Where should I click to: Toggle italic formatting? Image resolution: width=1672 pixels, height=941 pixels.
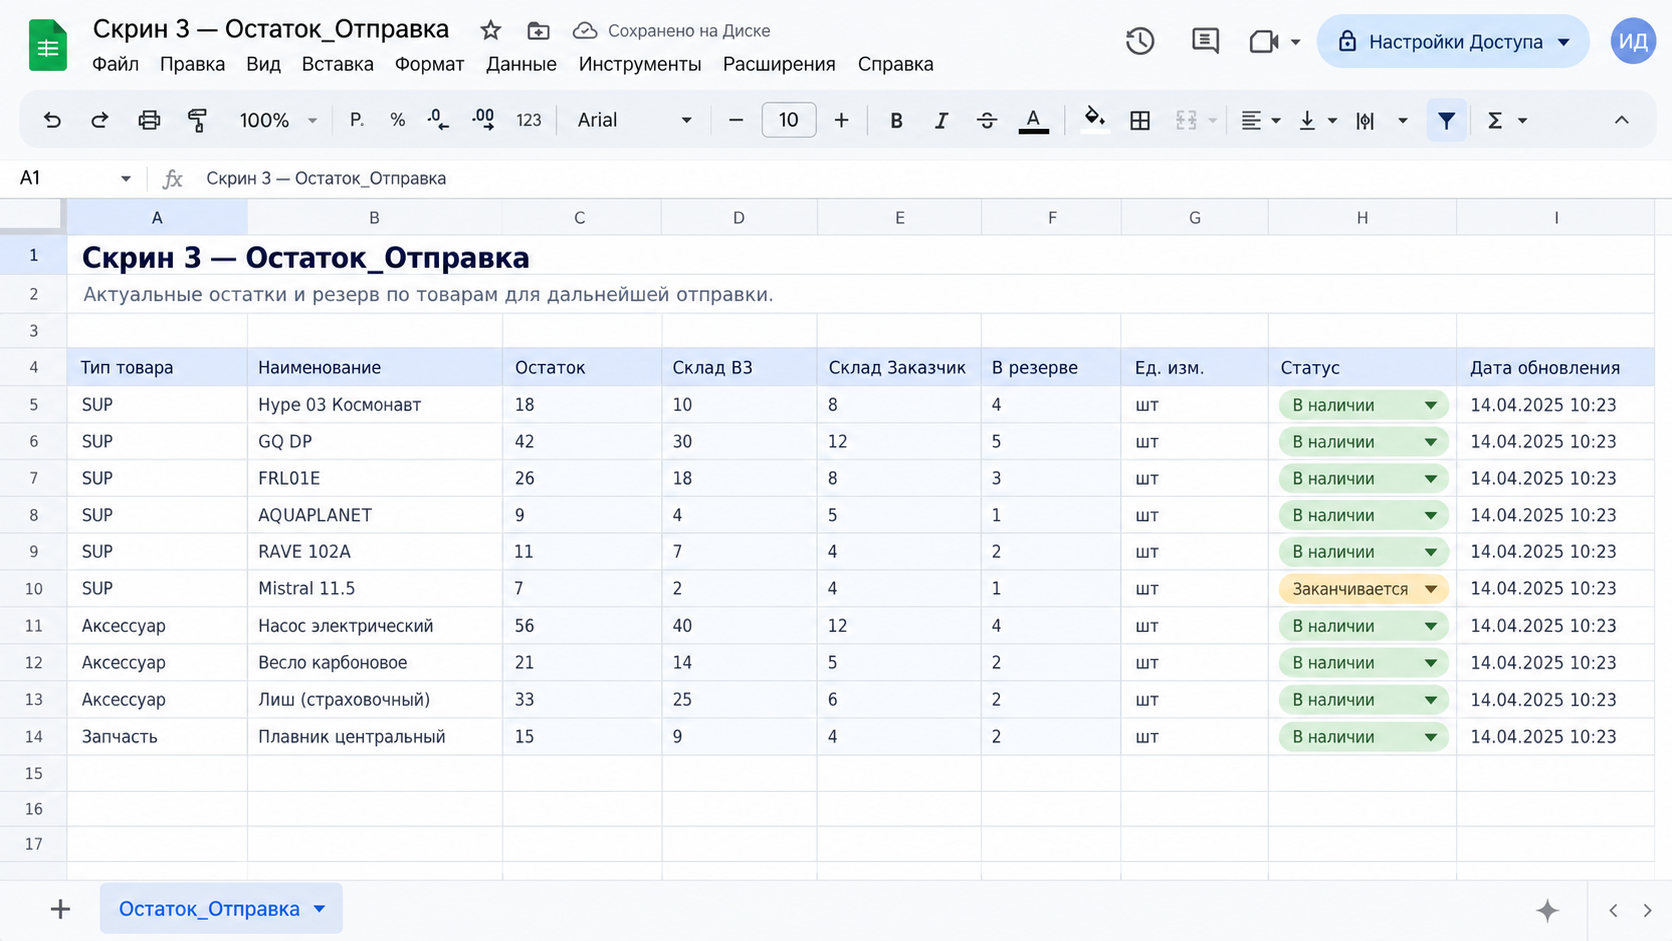(941, 120)
